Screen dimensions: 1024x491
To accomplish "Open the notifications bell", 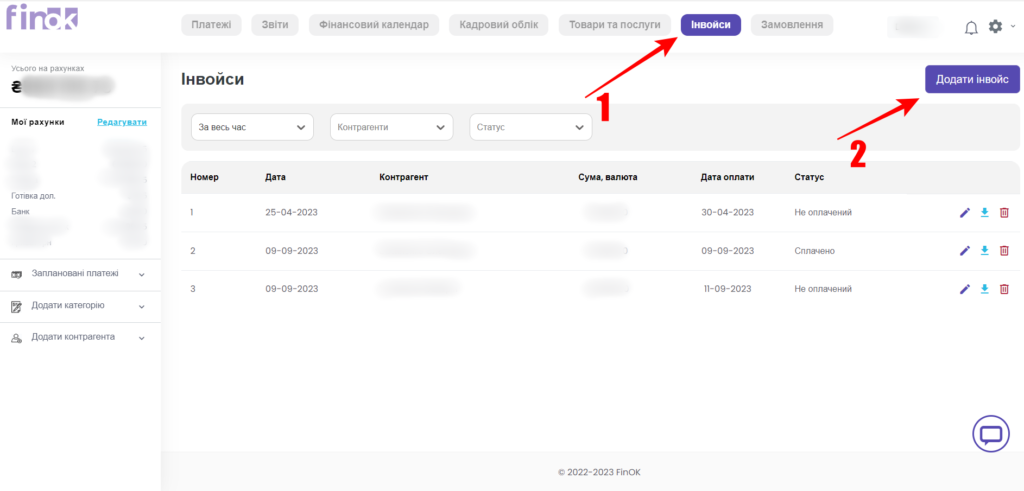I will pyautogui.click(x=971, y=27).
